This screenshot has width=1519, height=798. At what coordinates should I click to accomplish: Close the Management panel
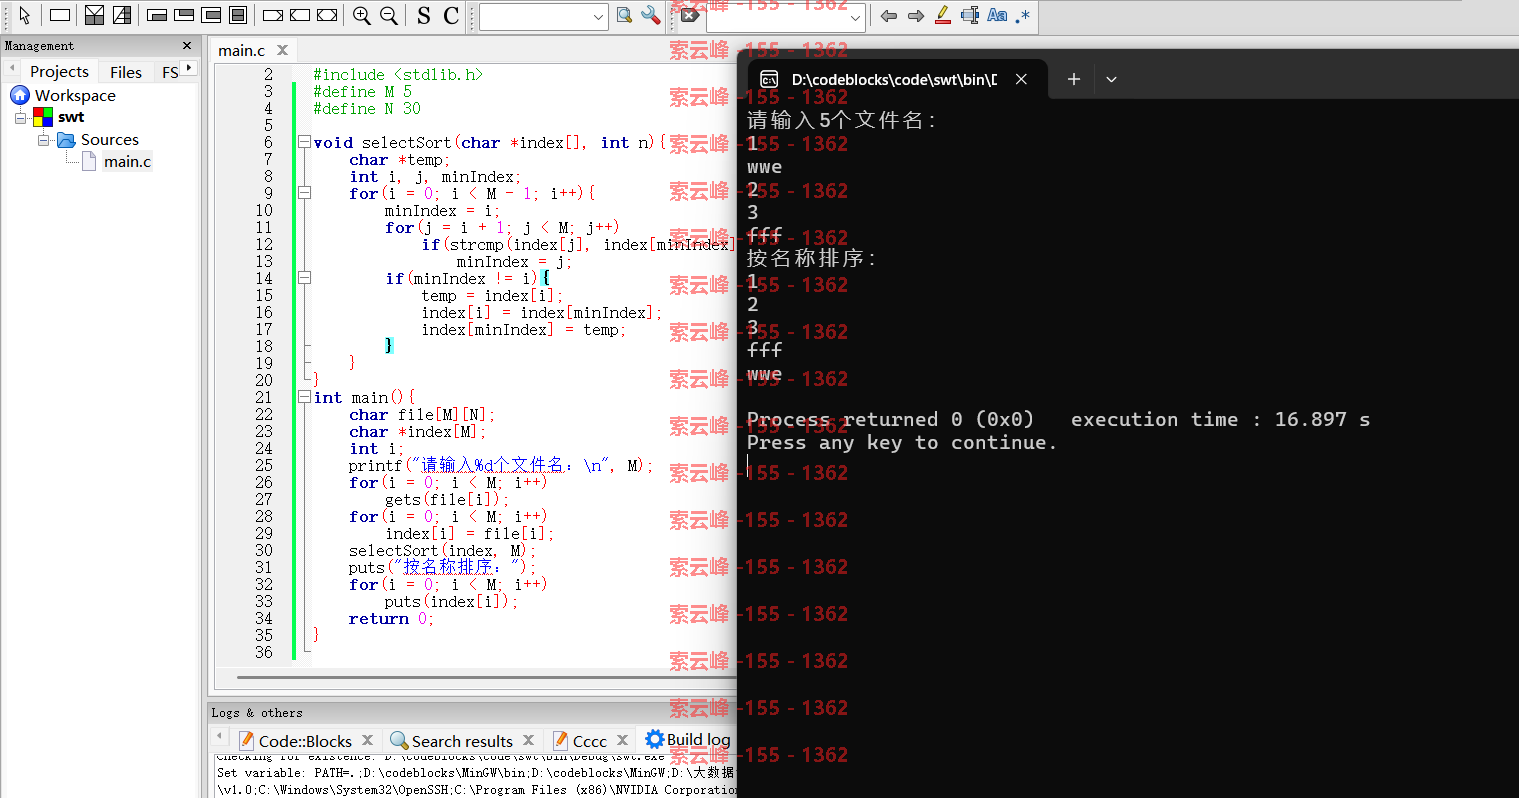[x=187, y=46]
